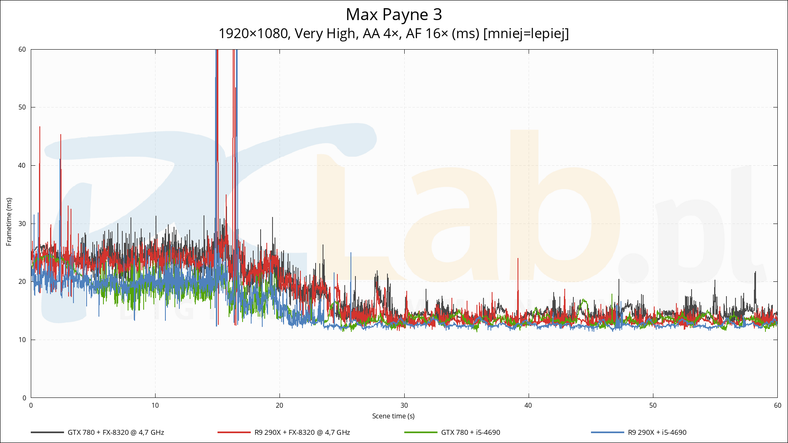Click the x-axis tick label '40'
The image size is (788, 443).
(529, 405)
